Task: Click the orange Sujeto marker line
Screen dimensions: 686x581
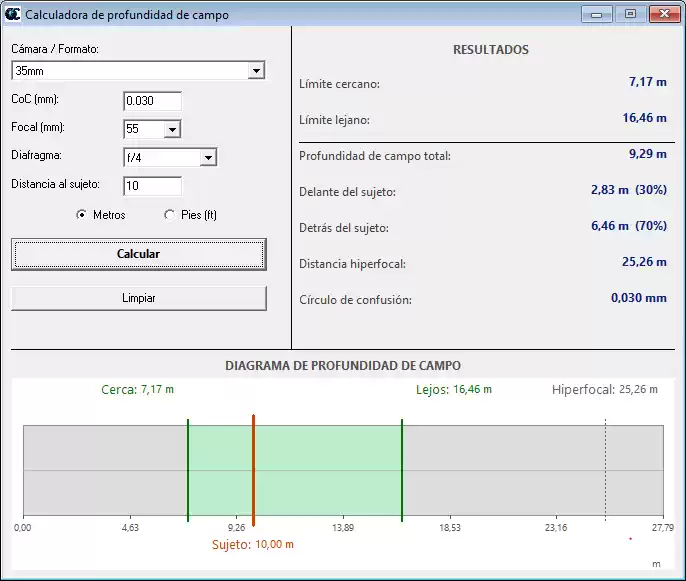Action: (x=253, y=470)
